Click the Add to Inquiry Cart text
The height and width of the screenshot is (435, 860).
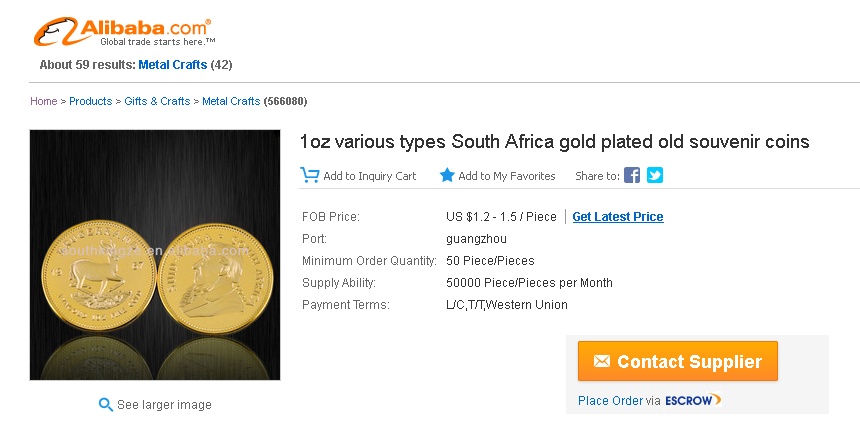point(369,176)
